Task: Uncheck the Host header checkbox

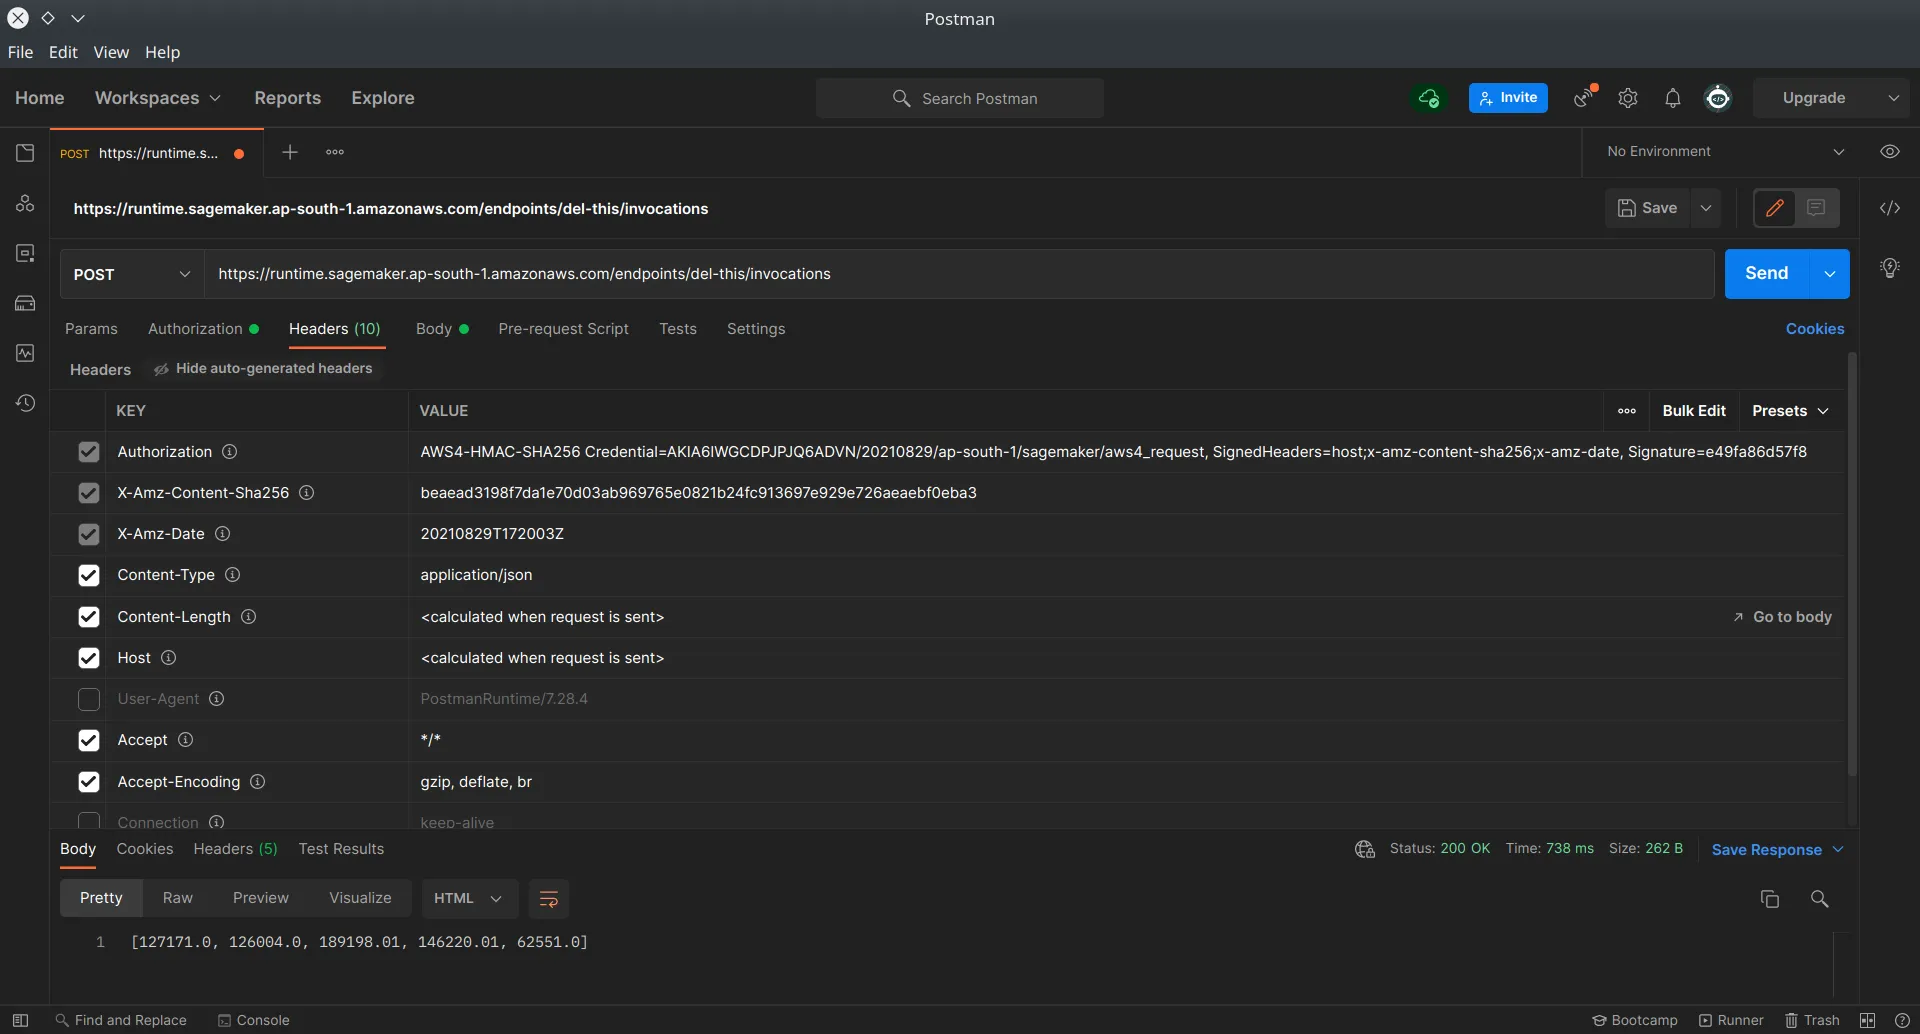Action: coord(89,658)
